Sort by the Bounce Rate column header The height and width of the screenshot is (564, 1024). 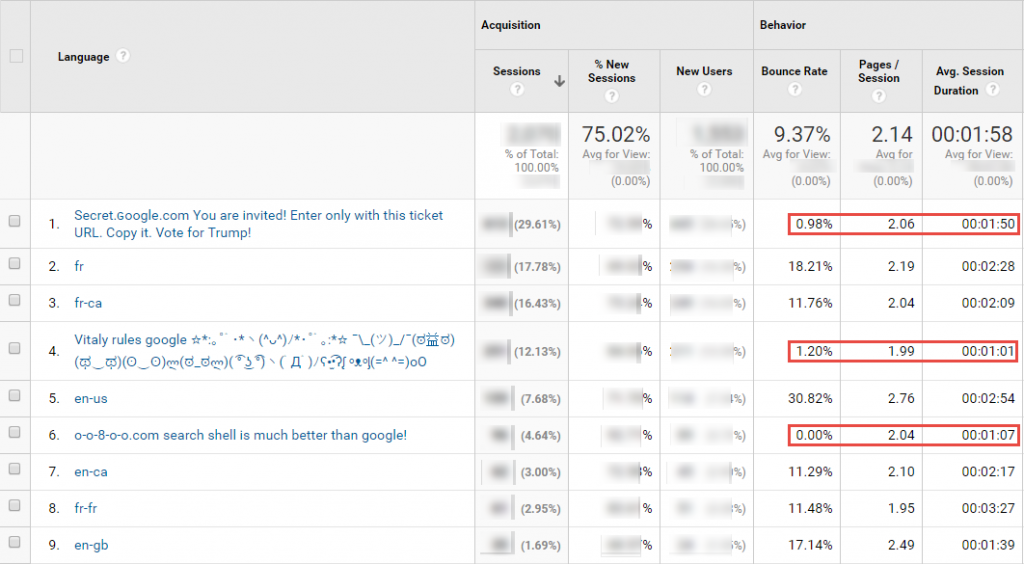click(794, 71)
